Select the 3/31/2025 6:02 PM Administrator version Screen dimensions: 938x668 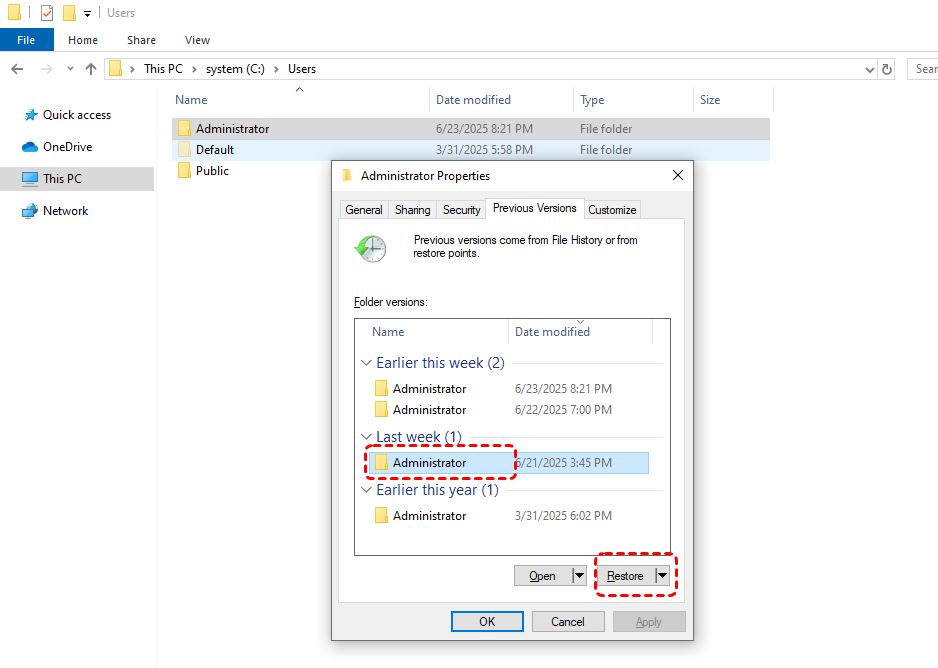508,516
